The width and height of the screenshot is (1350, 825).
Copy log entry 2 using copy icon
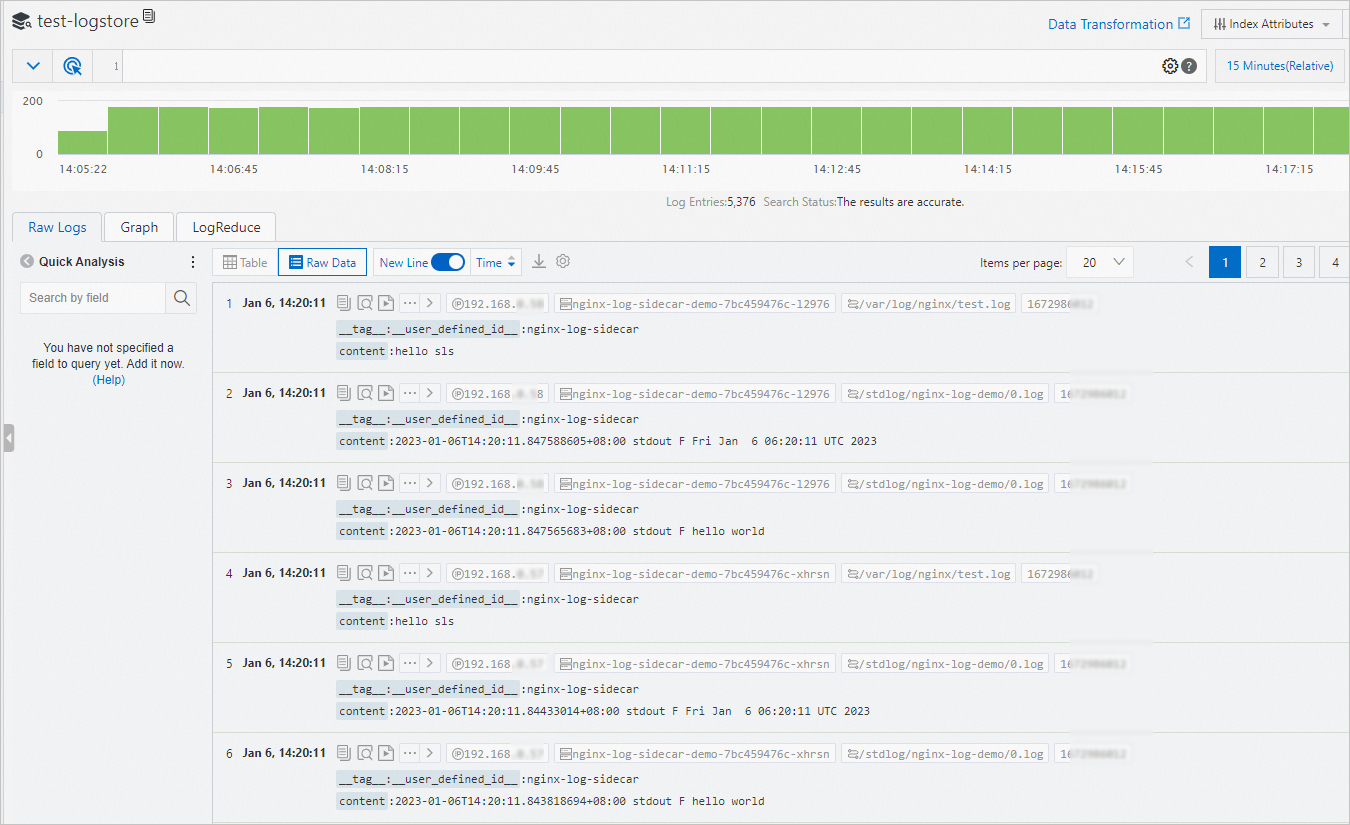[344, 393]
